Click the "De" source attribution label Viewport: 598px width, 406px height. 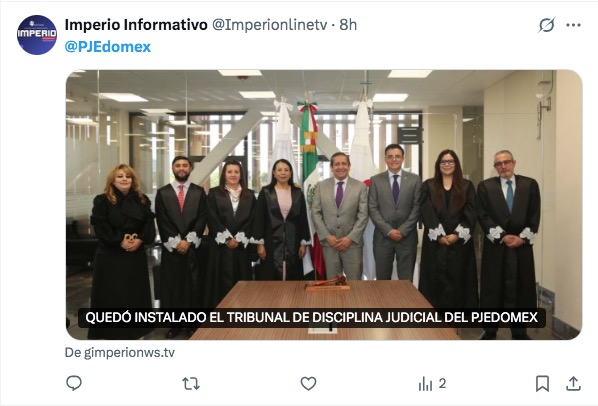tap(73, 352)
